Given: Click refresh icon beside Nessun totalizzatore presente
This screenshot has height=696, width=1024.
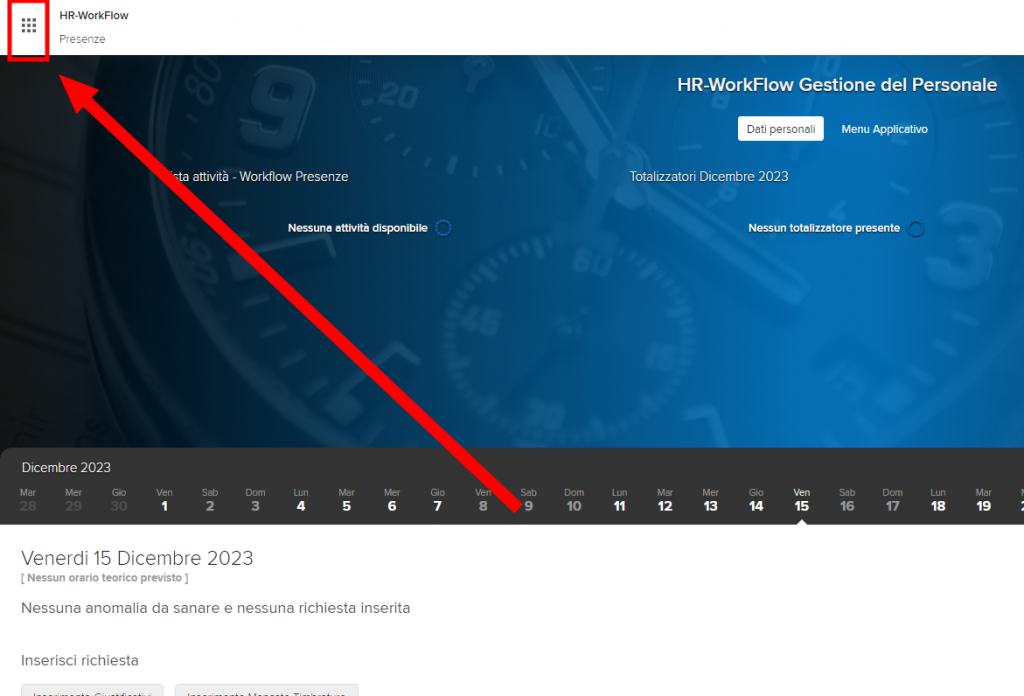Looking at the screenshot, I should tap(915, 229).
